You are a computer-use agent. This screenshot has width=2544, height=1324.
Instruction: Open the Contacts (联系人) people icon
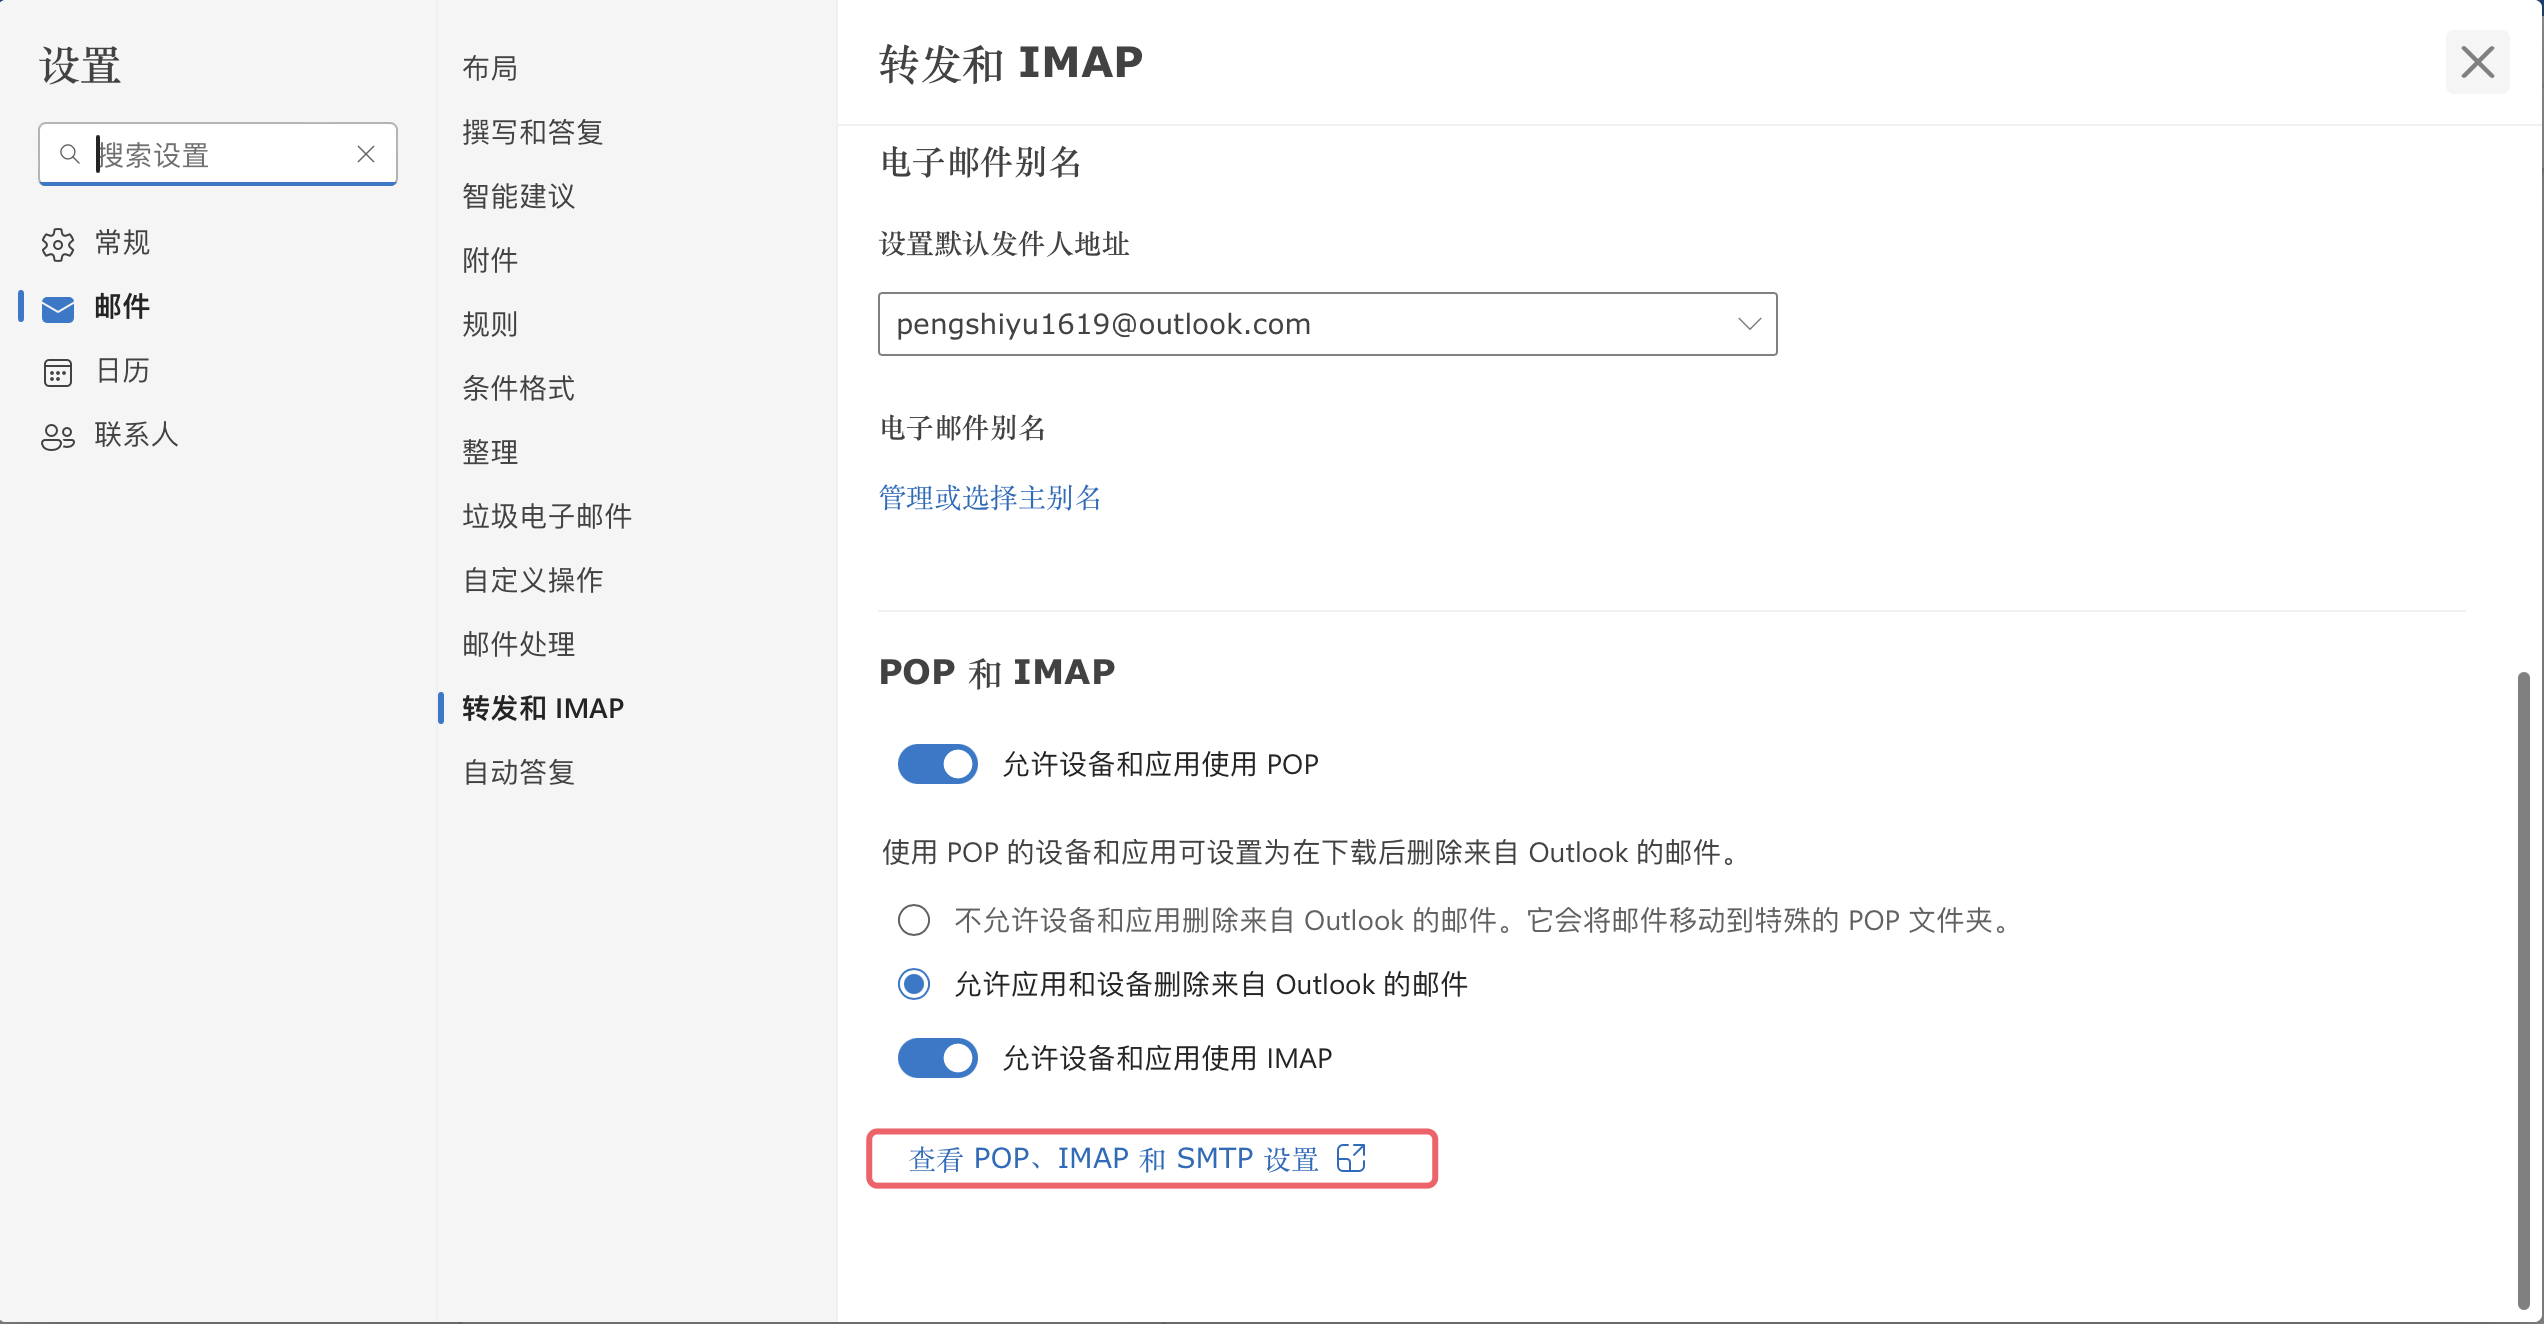(x=58, y=436)
